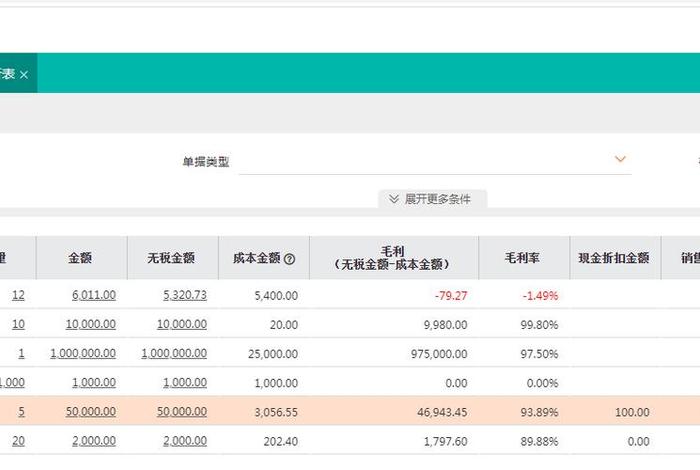This screenshot has height=470, width=700.
Task: Select the profit value 975,000.00
Action: click(x=439, y=354)
